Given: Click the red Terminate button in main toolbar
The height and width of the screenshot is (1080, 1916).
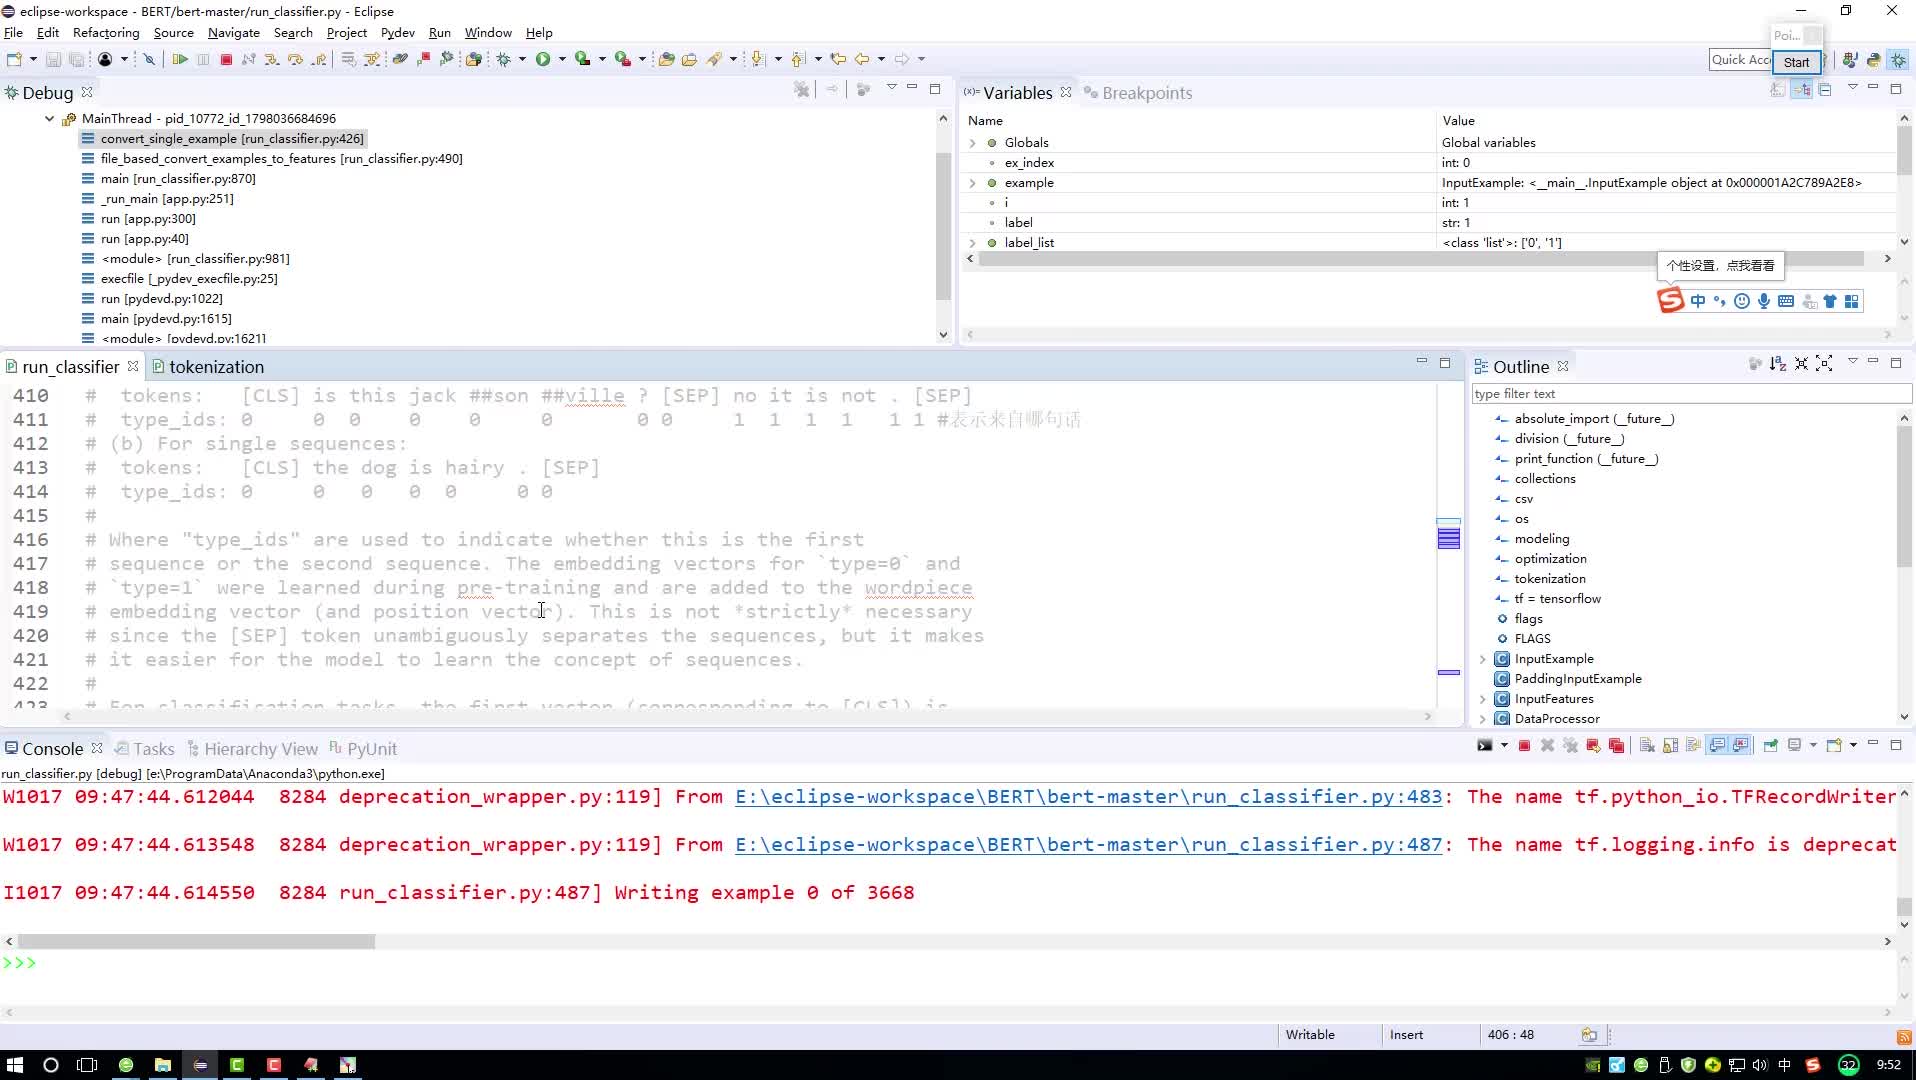Looking at the screenshot, I should tap(226, 59).
